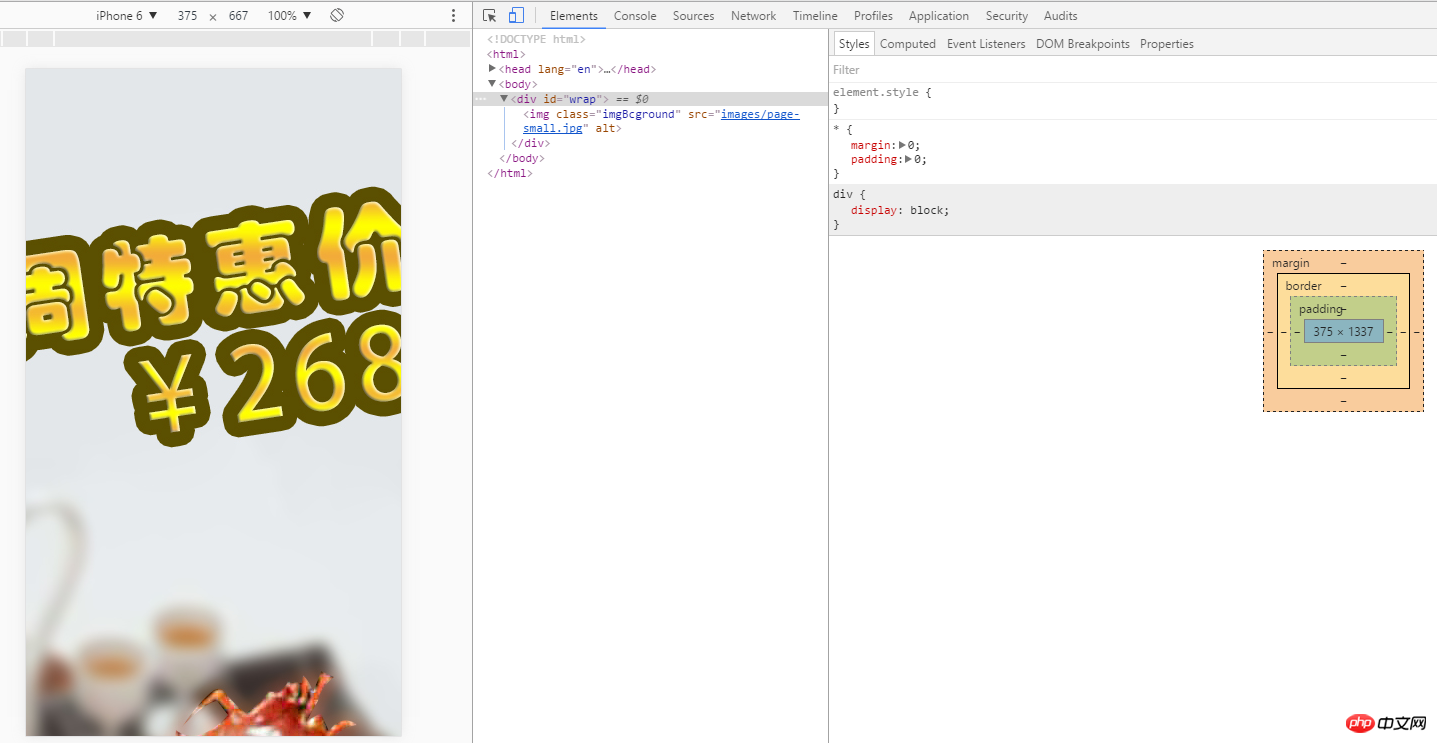1437x743 pixels.
Task: Toggle the device toolbar icon
Action: (x=516, y=15)
